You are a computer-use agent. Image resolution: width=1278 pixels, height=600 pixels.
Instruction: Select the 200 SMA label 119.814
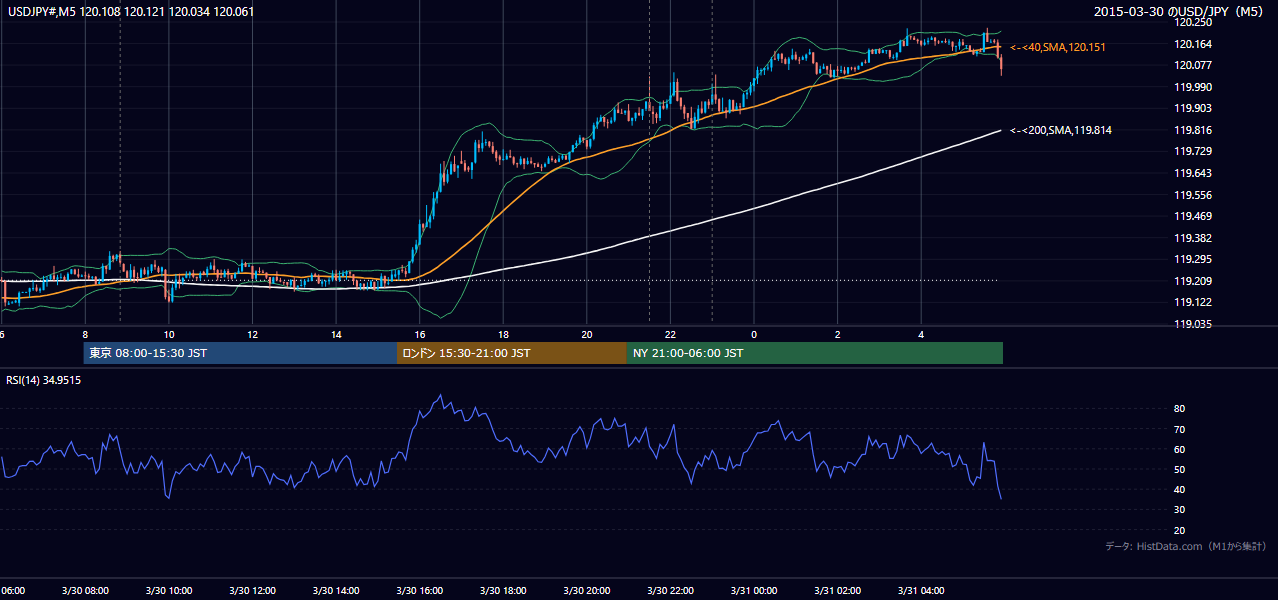pos(1061,130)
